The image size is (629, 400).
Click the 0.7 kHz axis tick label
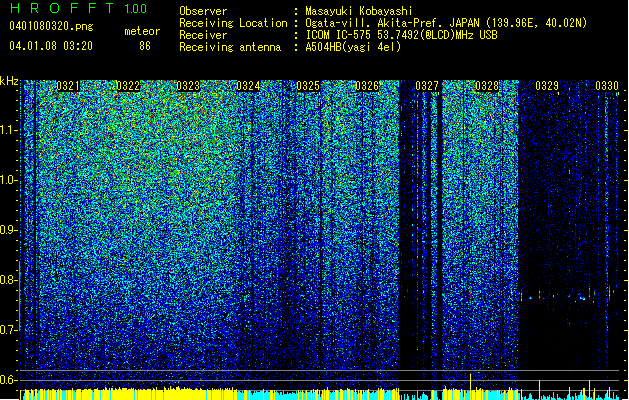tap(8, 330)
